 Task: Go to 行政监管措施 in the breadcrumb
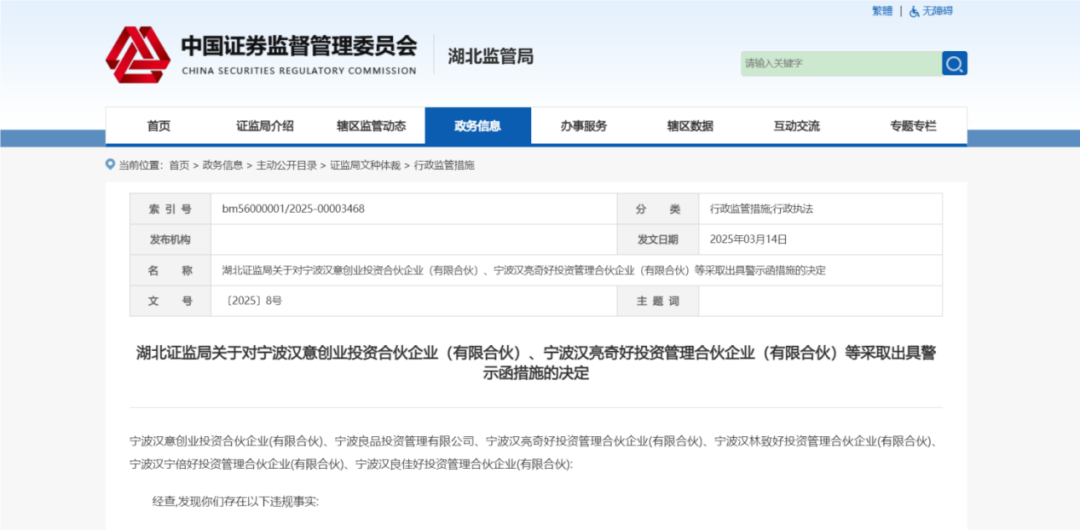click(x=444, y=165)
